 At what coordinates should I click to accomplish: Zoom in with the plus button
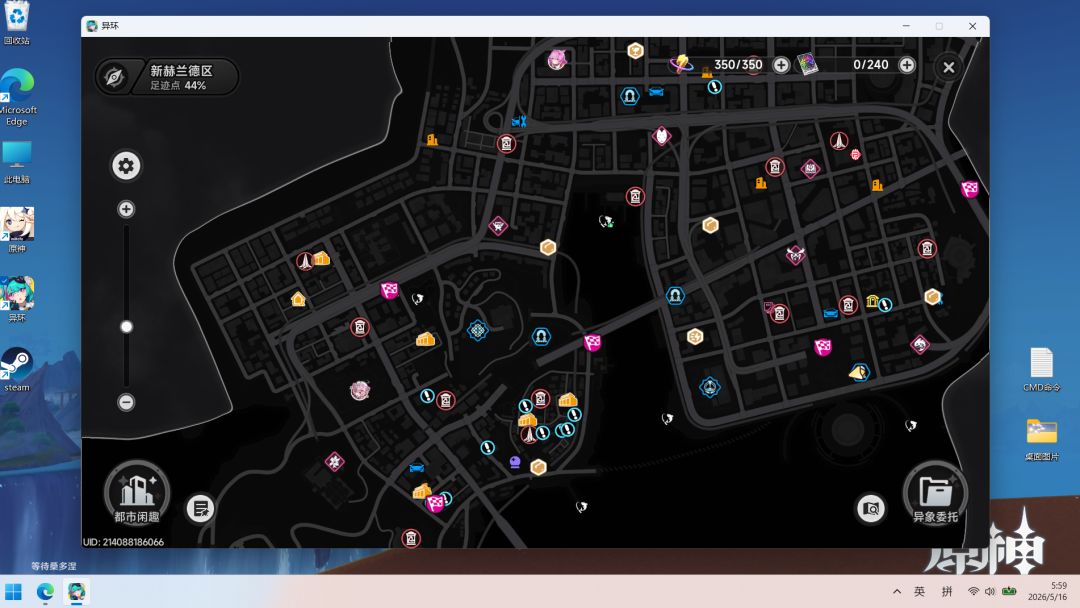point(126,209)
